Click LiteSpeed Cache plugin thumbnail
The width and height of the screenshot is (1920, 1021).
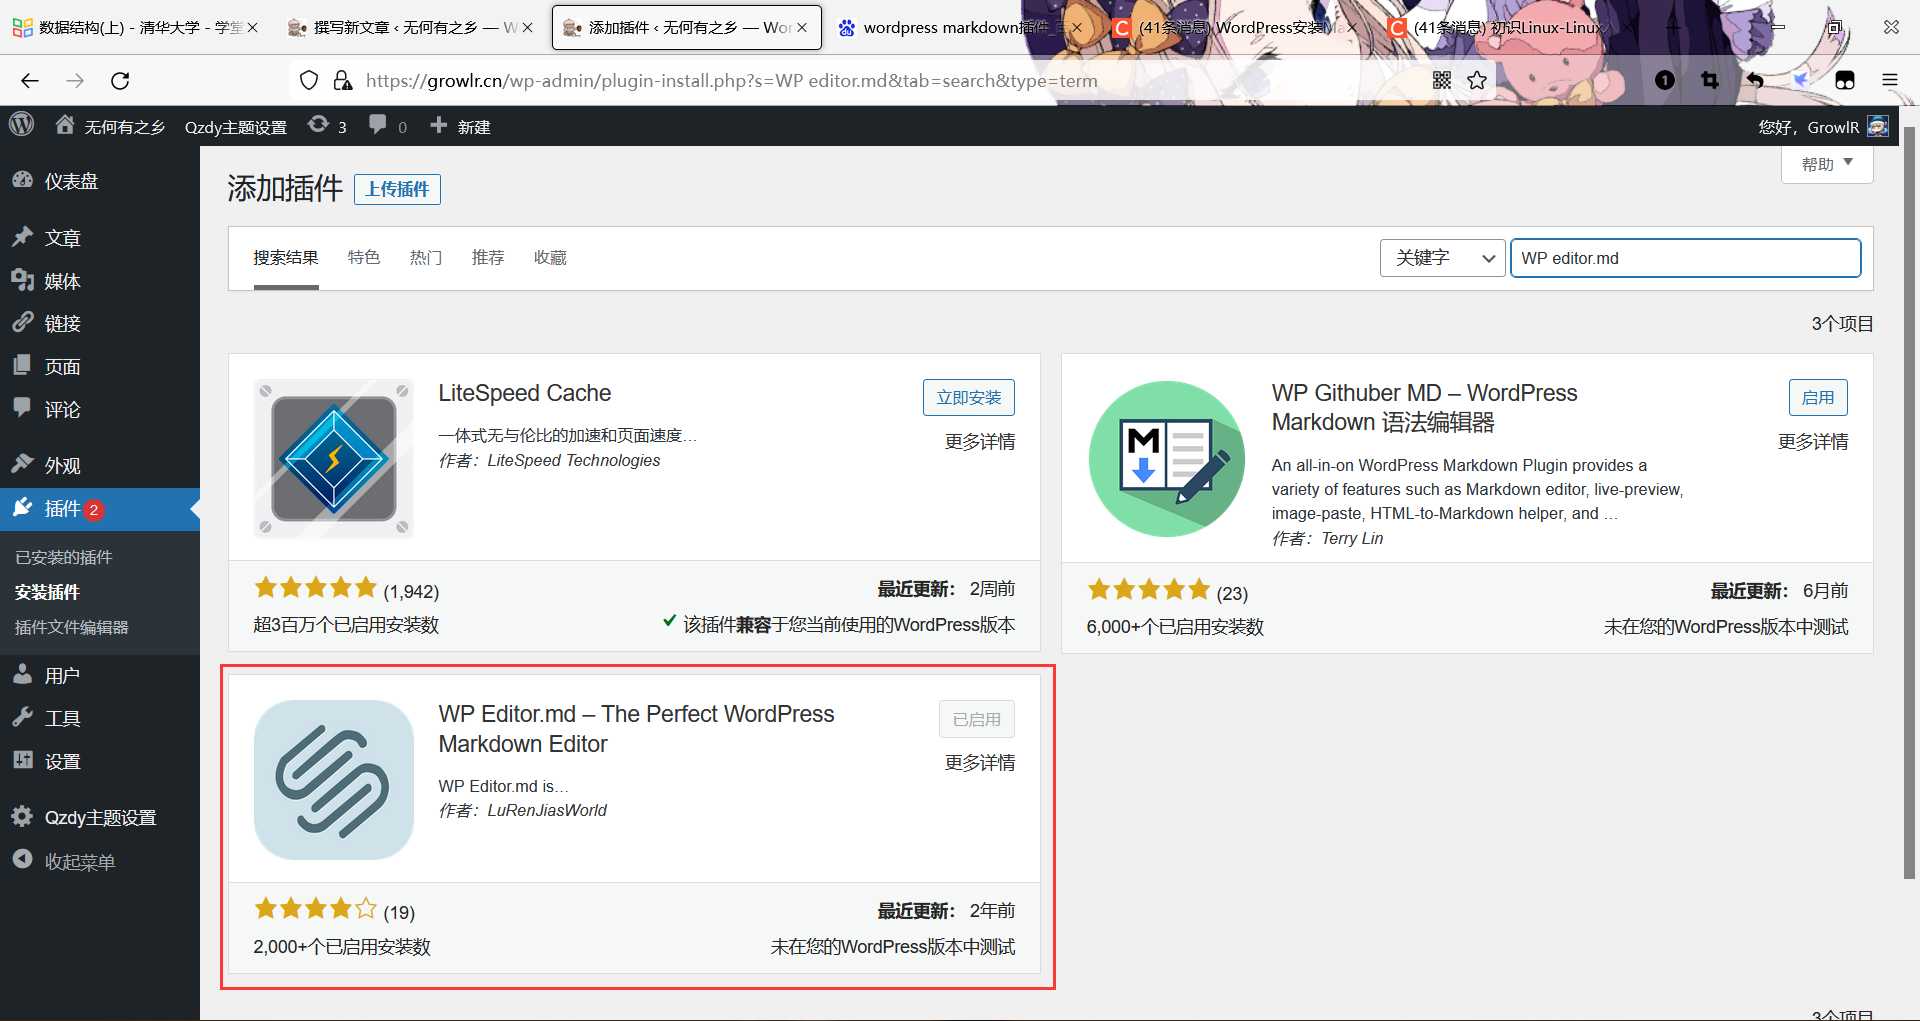pos(333,458)
